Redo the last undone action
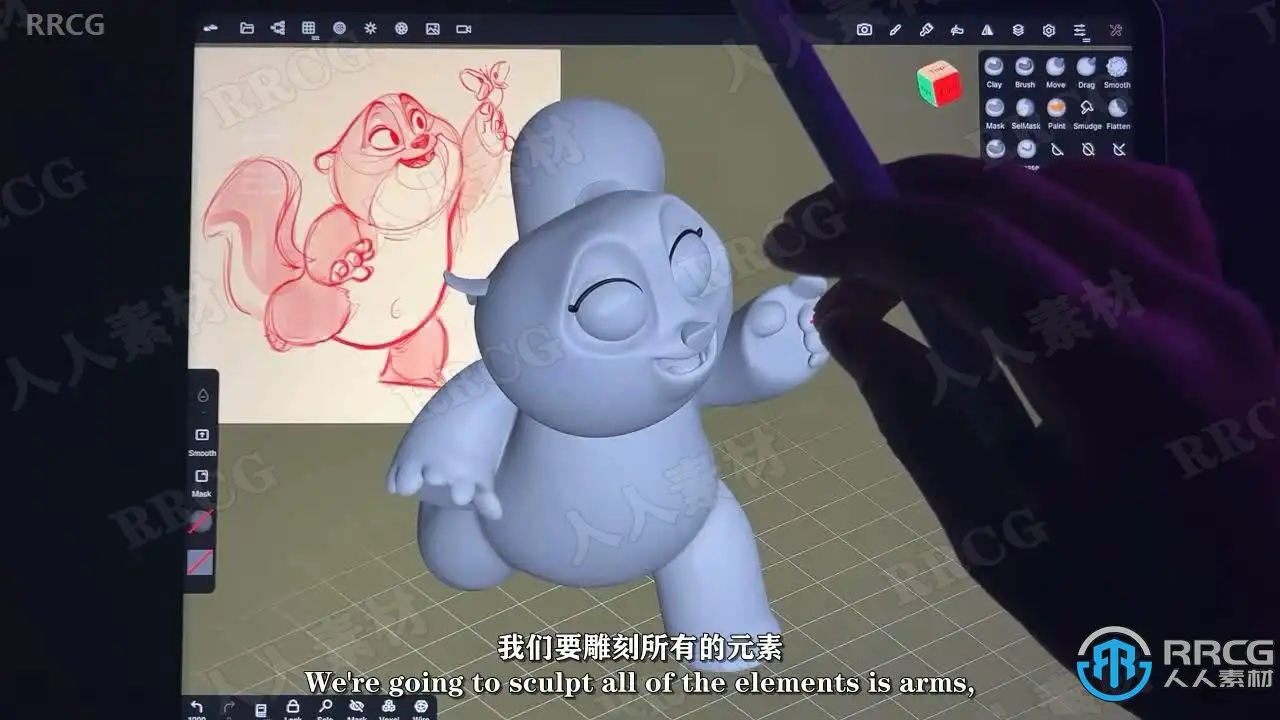The height and width of the screenshot is (720, 1280). [229, 710]
